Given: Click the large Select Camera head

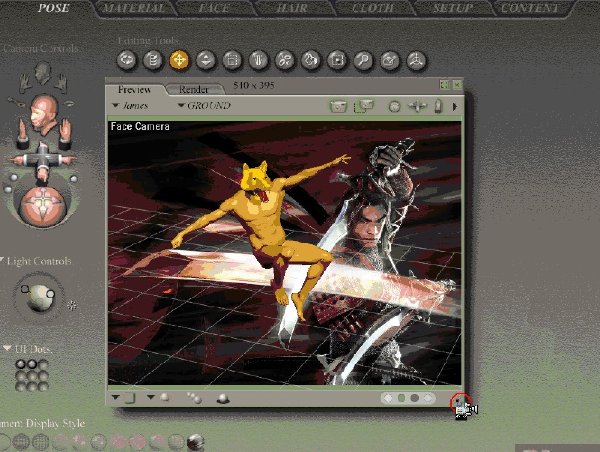Looking at the screenshot, I should tap(43, 114).
